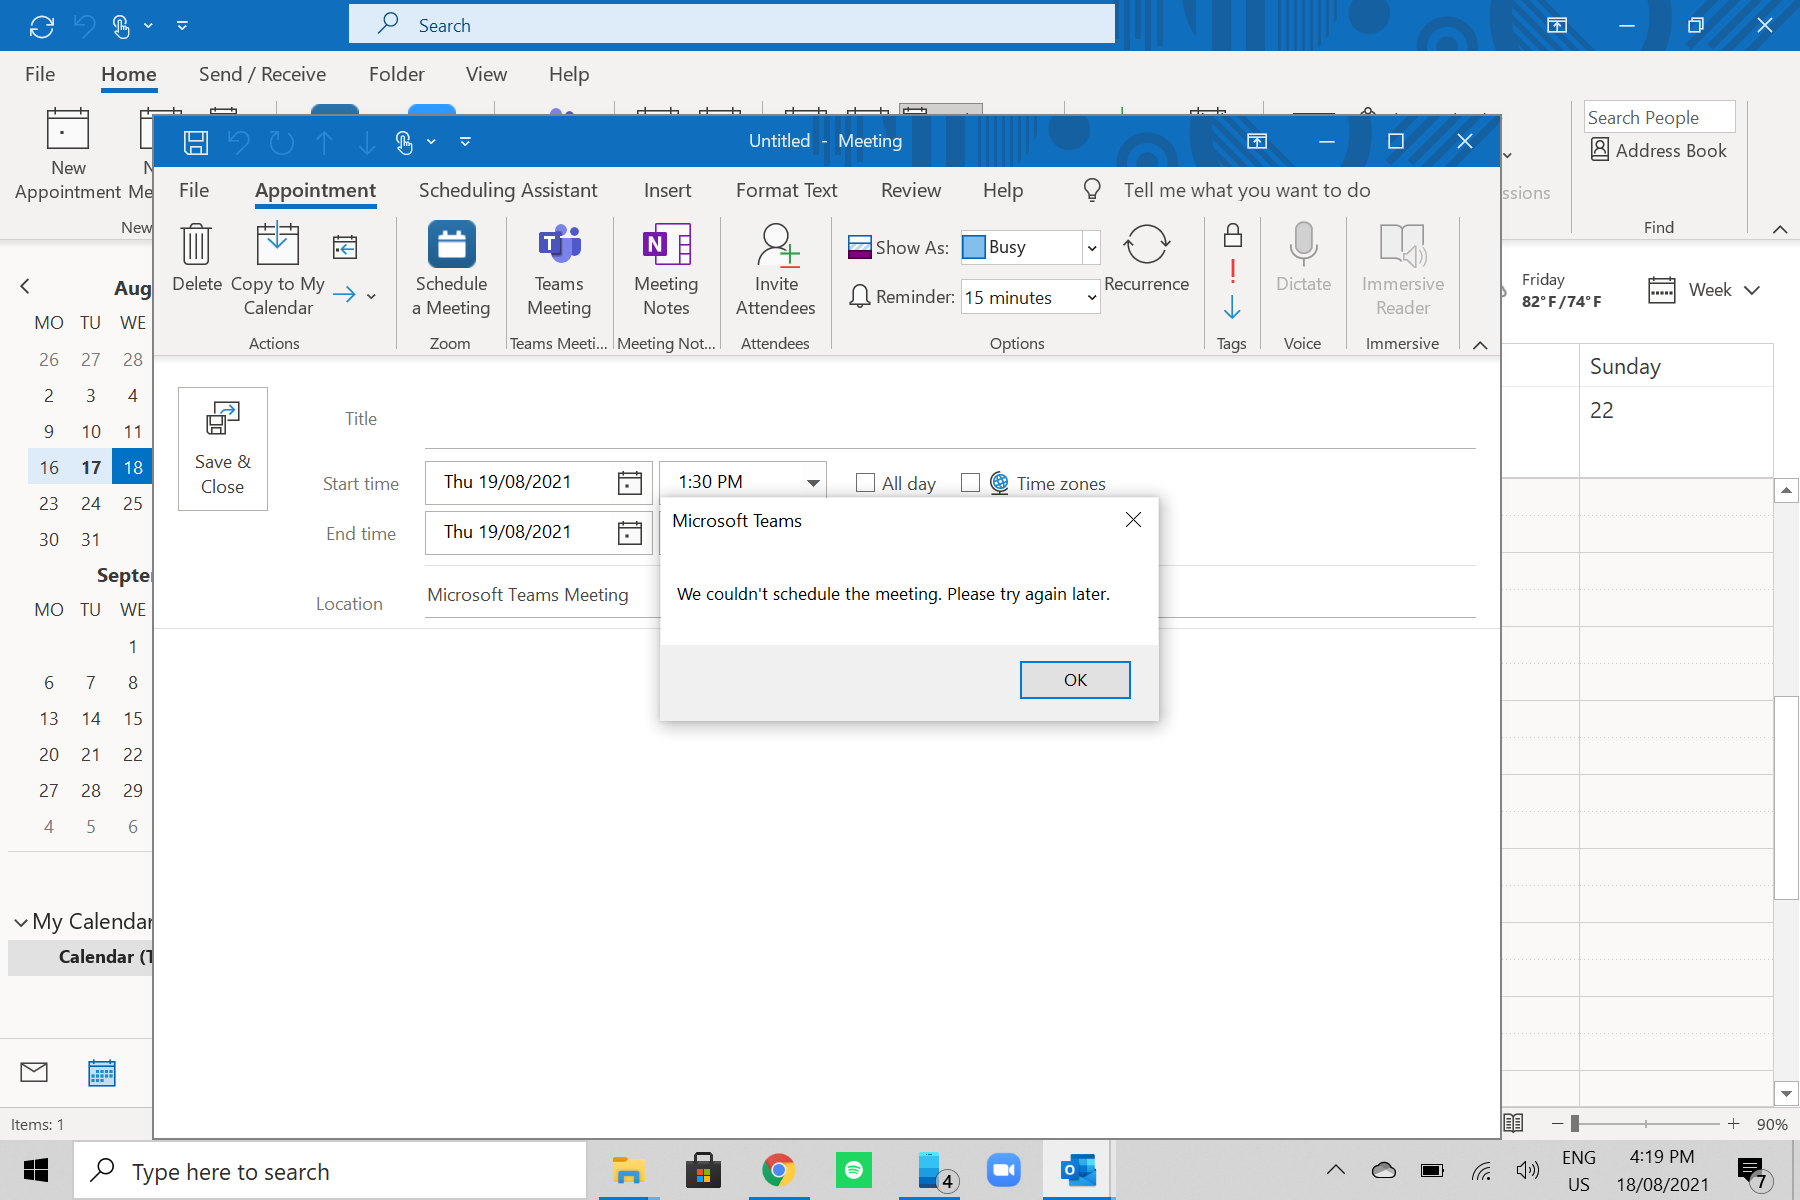Enable the All day option
Screen dimensions: 1800x1200
(x=866, y=482)
